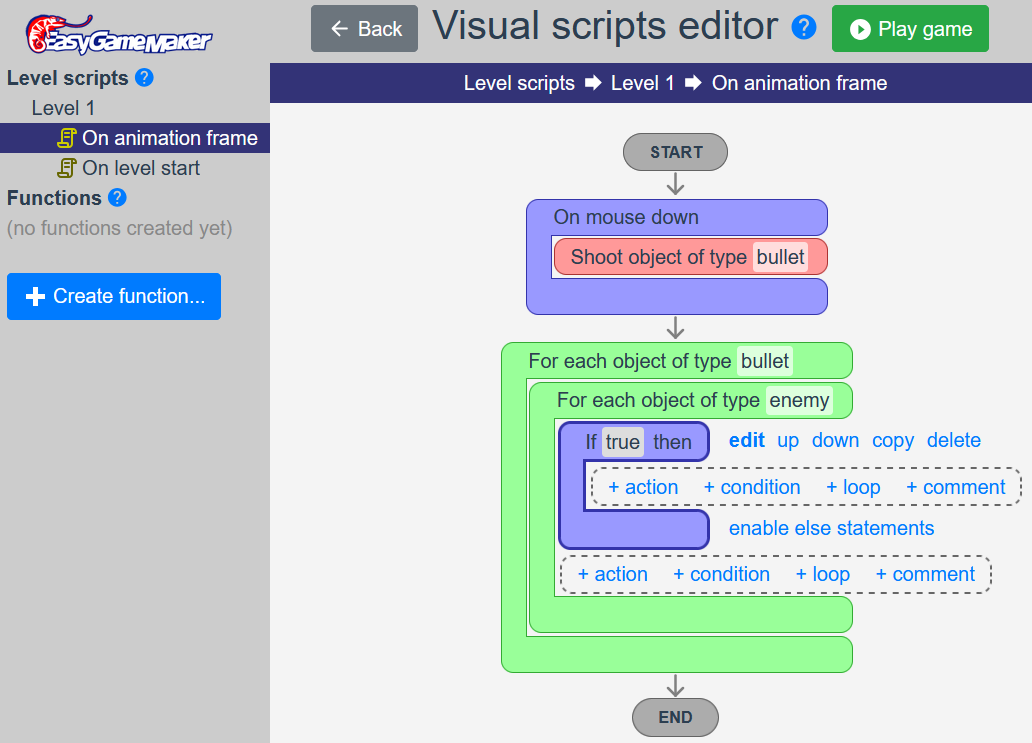Add action inside the If block

[x=642, y=487]
